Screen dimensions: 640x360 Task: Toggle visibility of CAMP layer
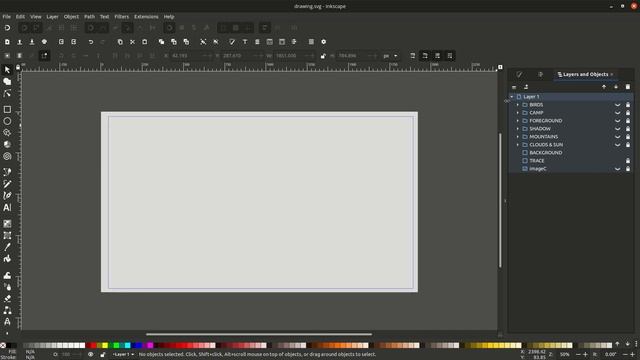[618, 113]
